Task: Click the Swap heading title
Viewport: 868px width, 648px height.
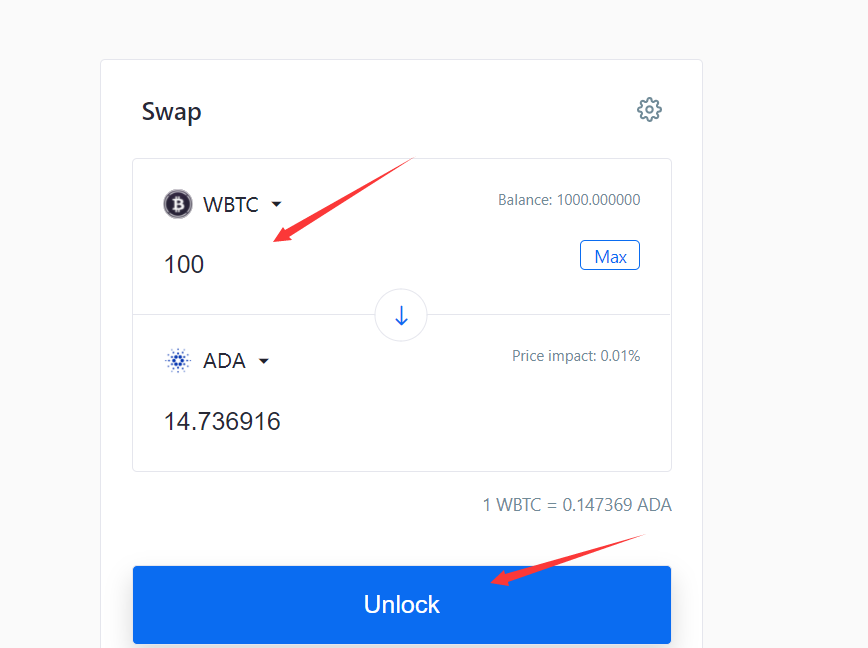Action: (x=172, y=112)
